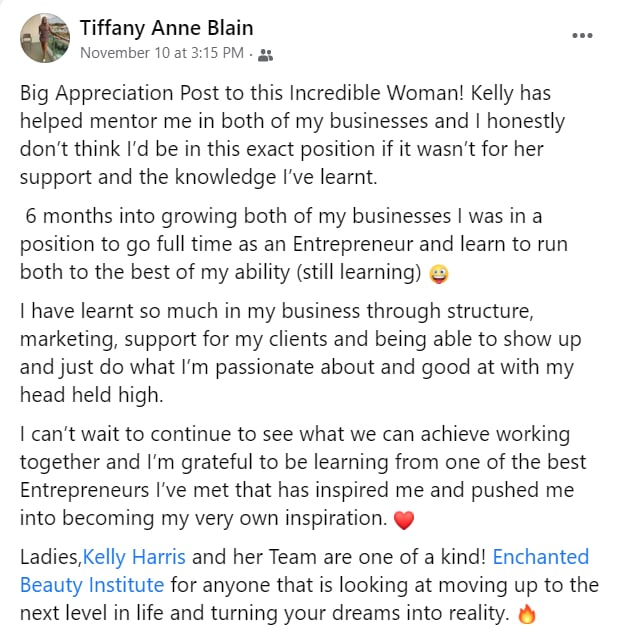Click the fire emoji at post end
Screen dimensions: 619x639
pos(526,615)
